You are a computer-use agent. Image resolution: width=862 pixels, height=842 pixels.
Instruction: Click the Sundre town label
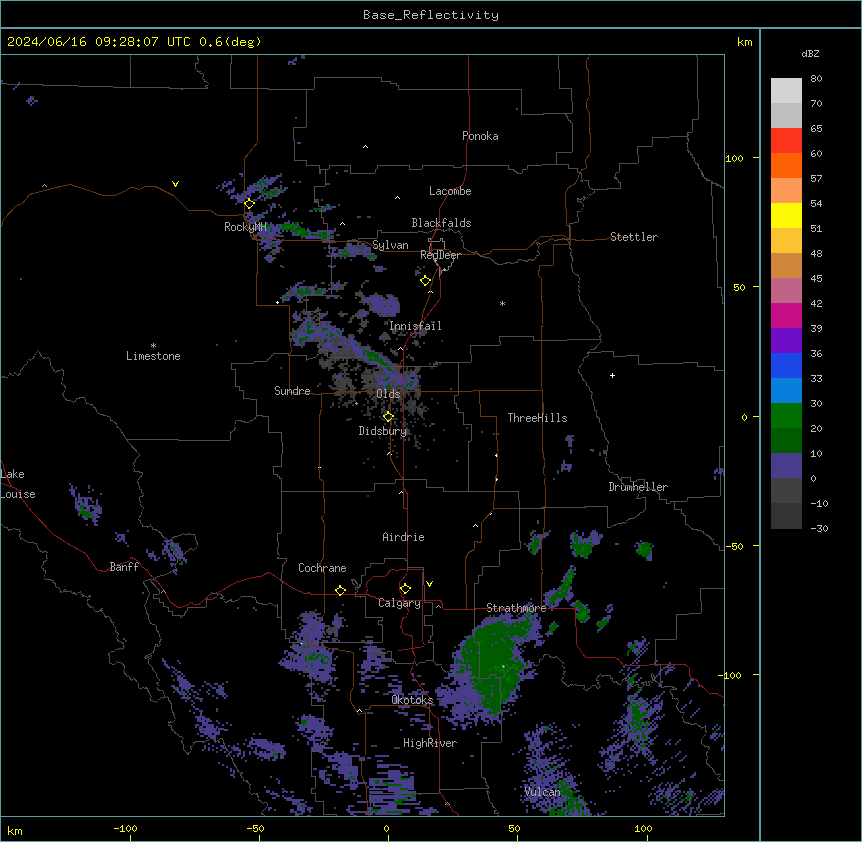(292, 391)
